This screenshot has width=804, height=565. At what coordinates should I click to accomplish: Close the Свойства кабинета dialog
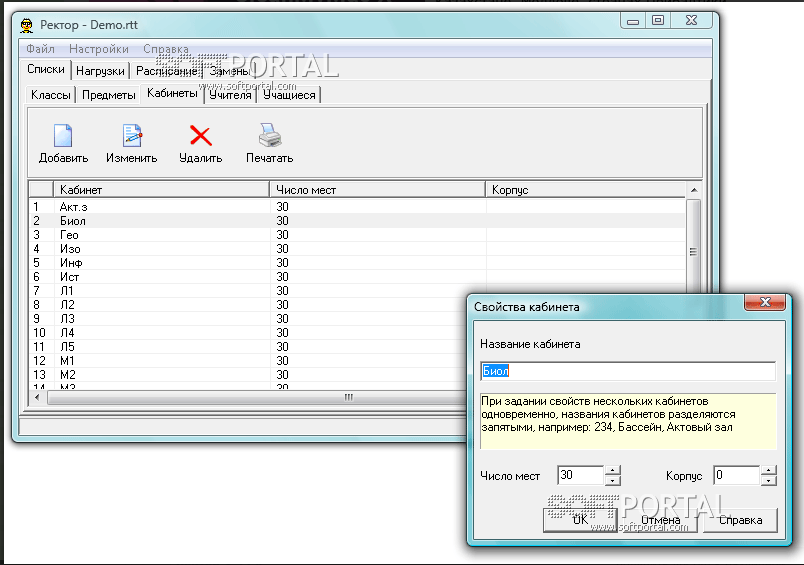coord(765,302)
